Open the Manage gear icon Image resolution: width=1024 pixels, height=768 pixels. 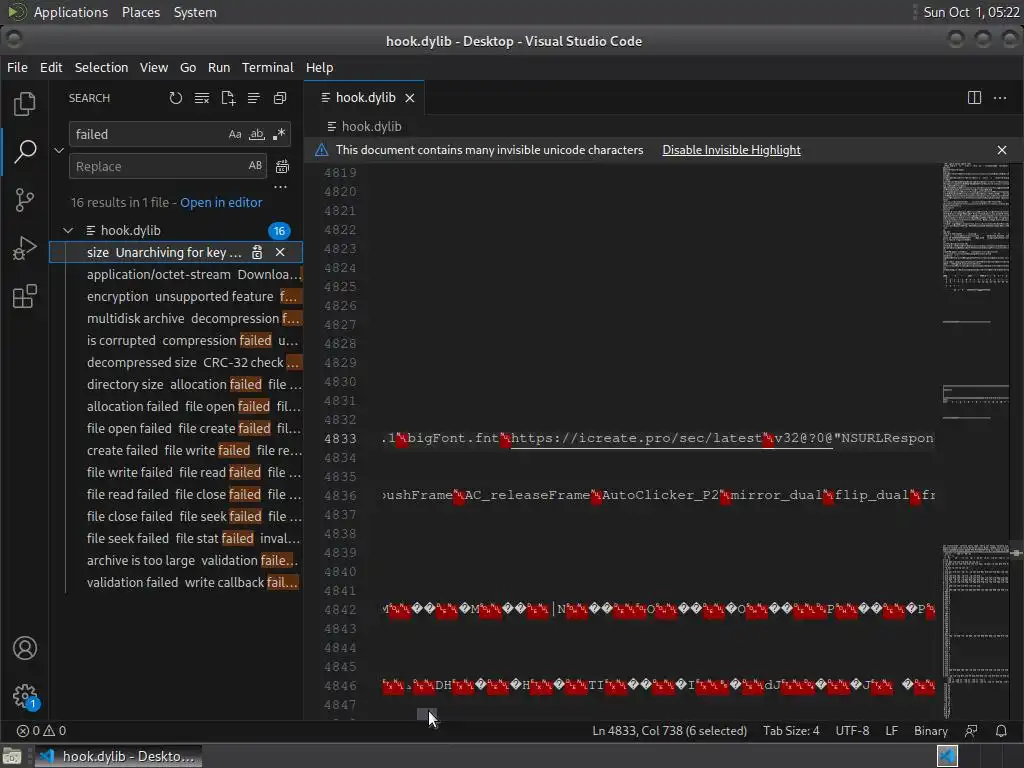point(25,696)
